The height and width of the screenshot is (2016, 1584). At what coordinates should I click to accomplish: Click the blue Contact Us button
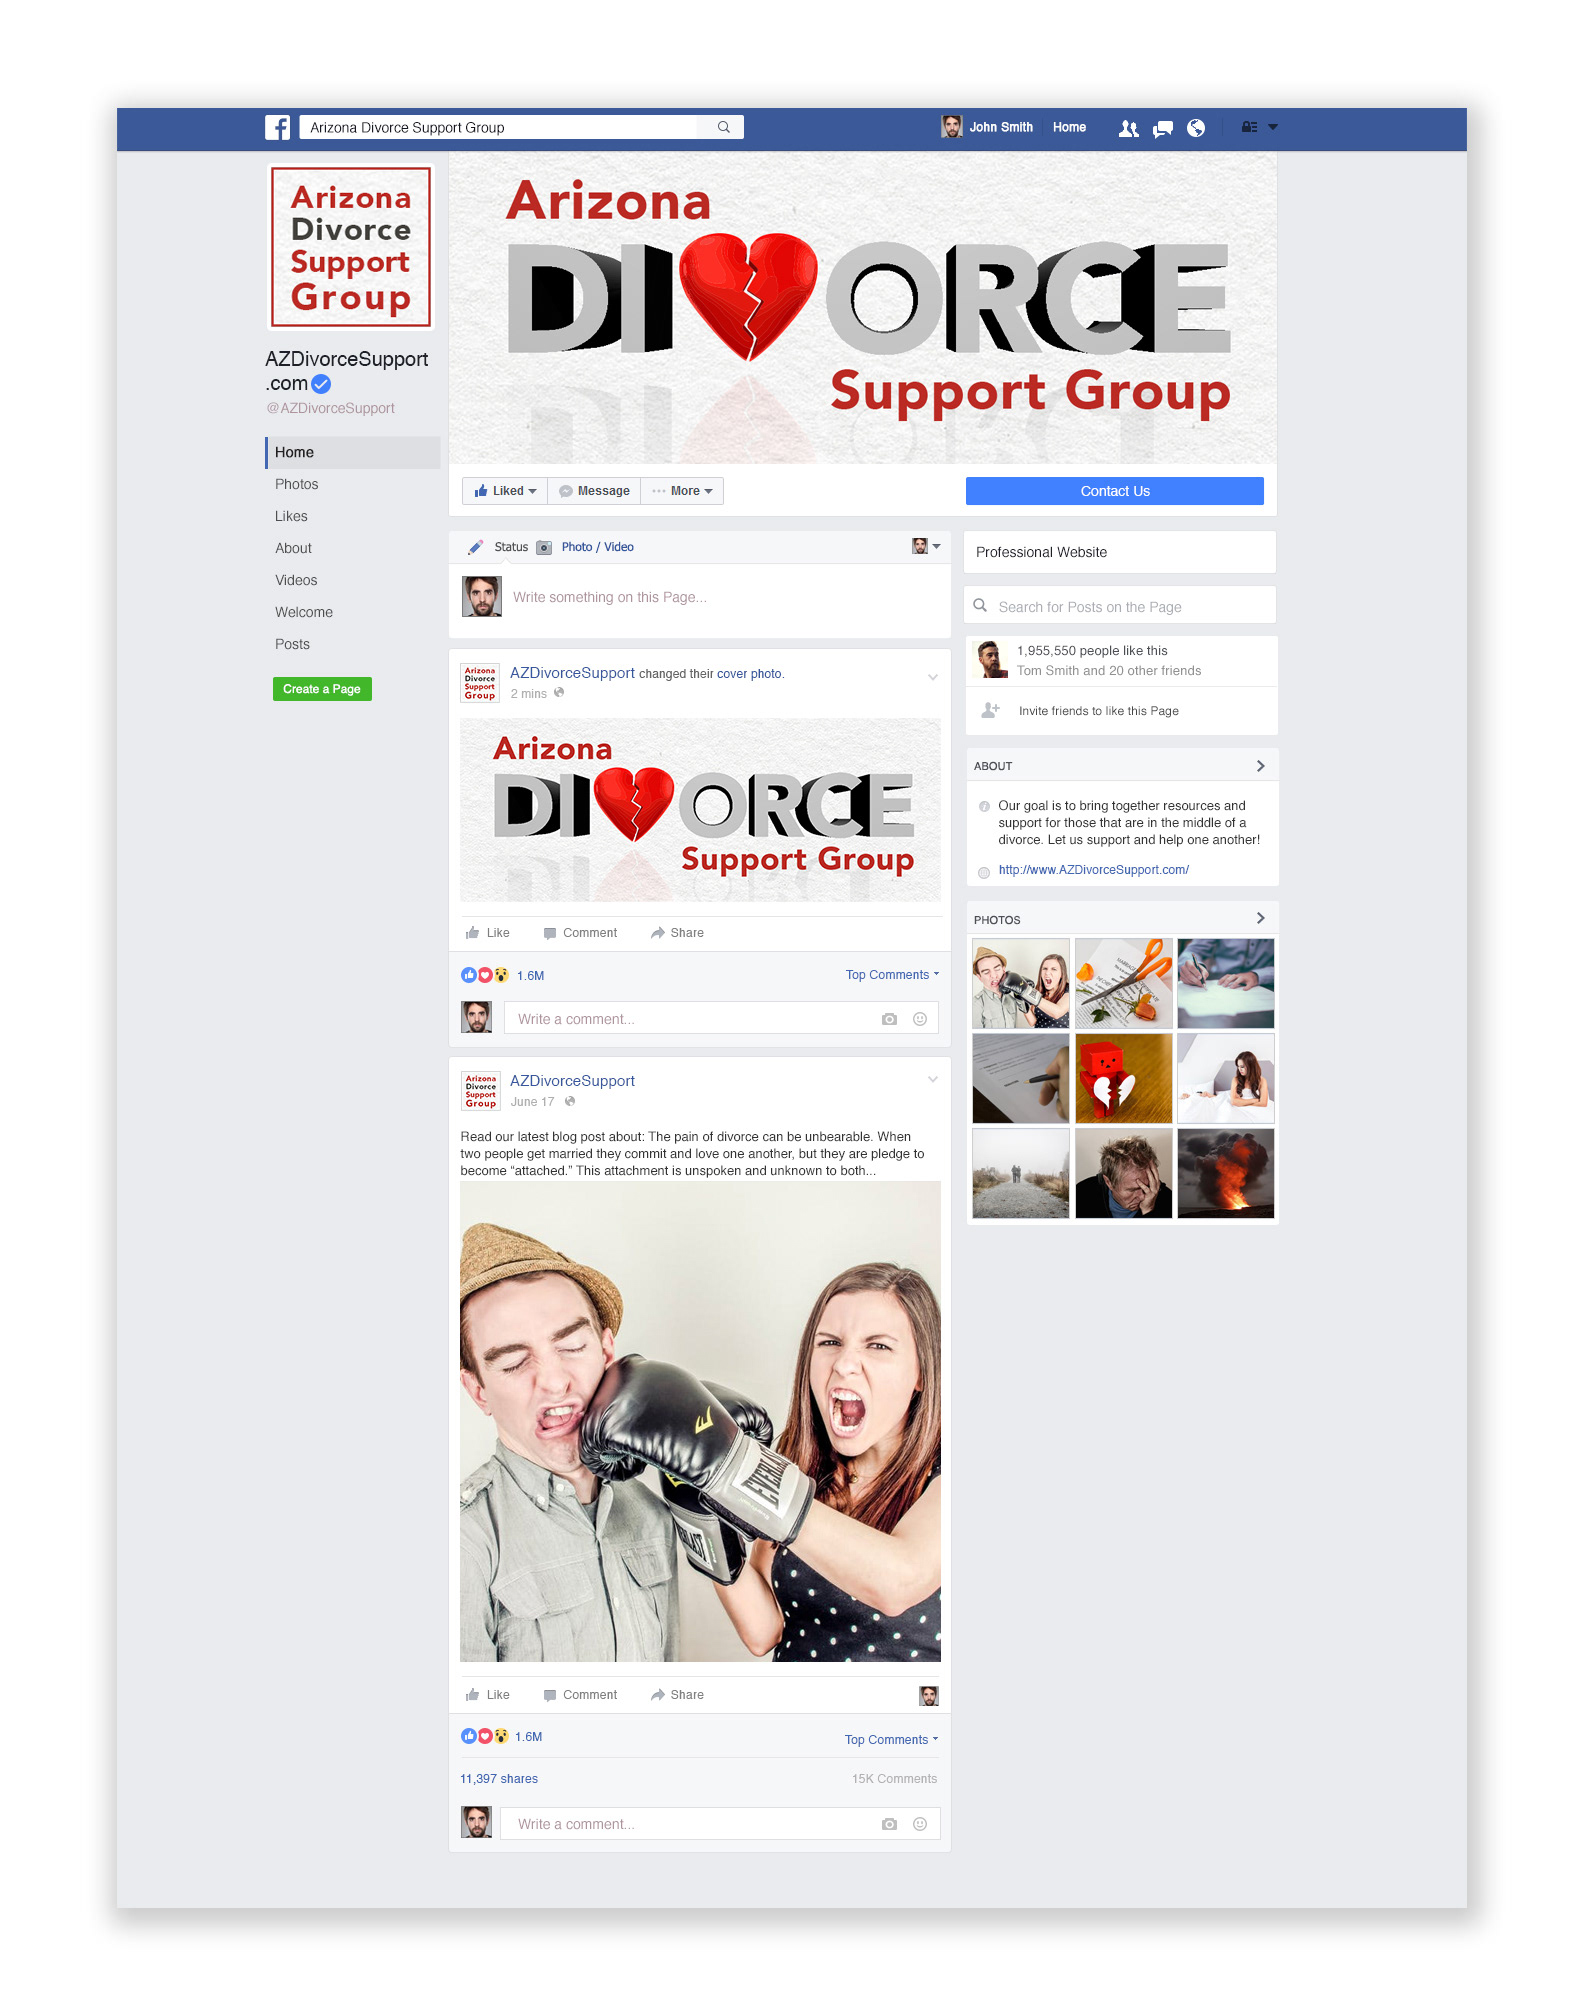(1114, 491)
